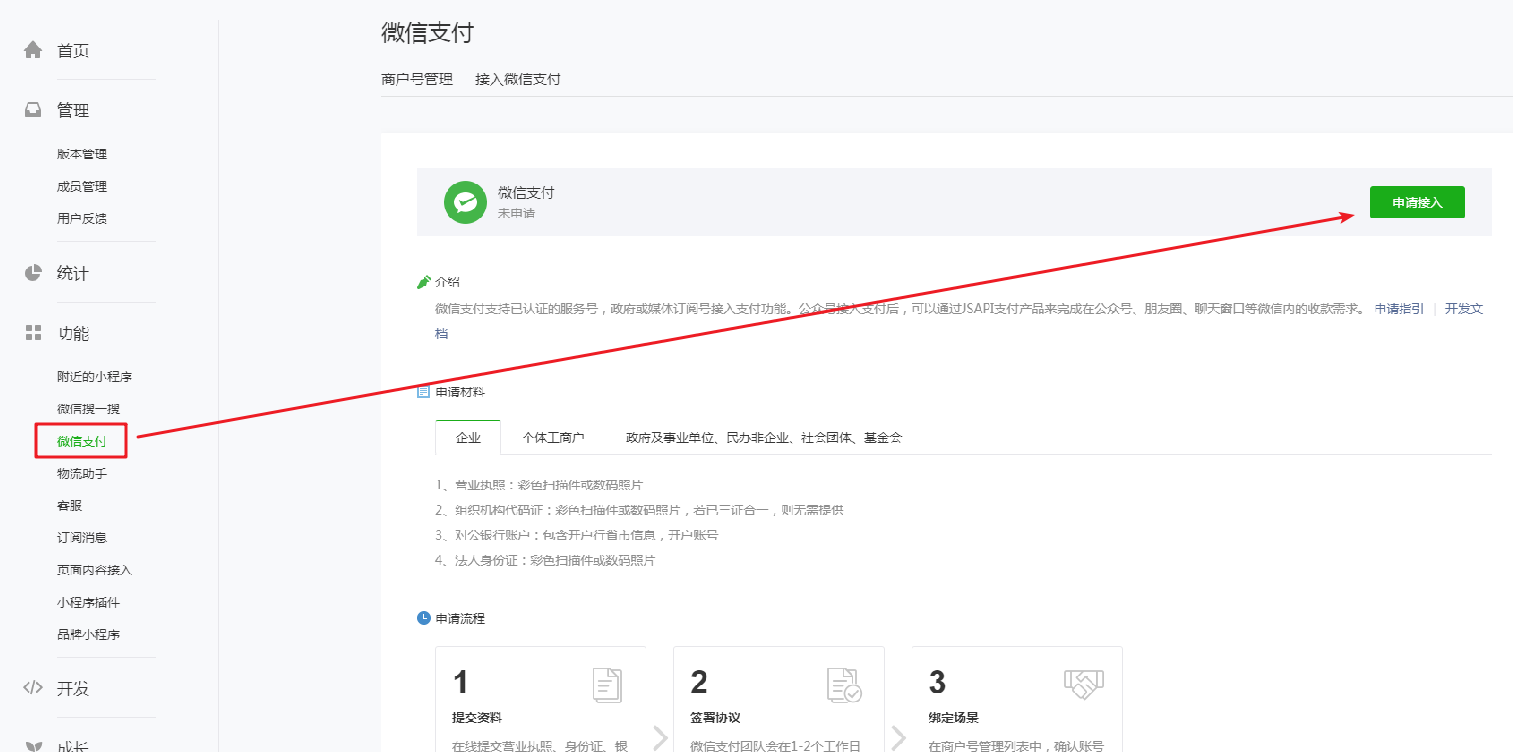Open 物流助手 in the sidebar
1513x752 pixels.
click(x=82, y=473)
